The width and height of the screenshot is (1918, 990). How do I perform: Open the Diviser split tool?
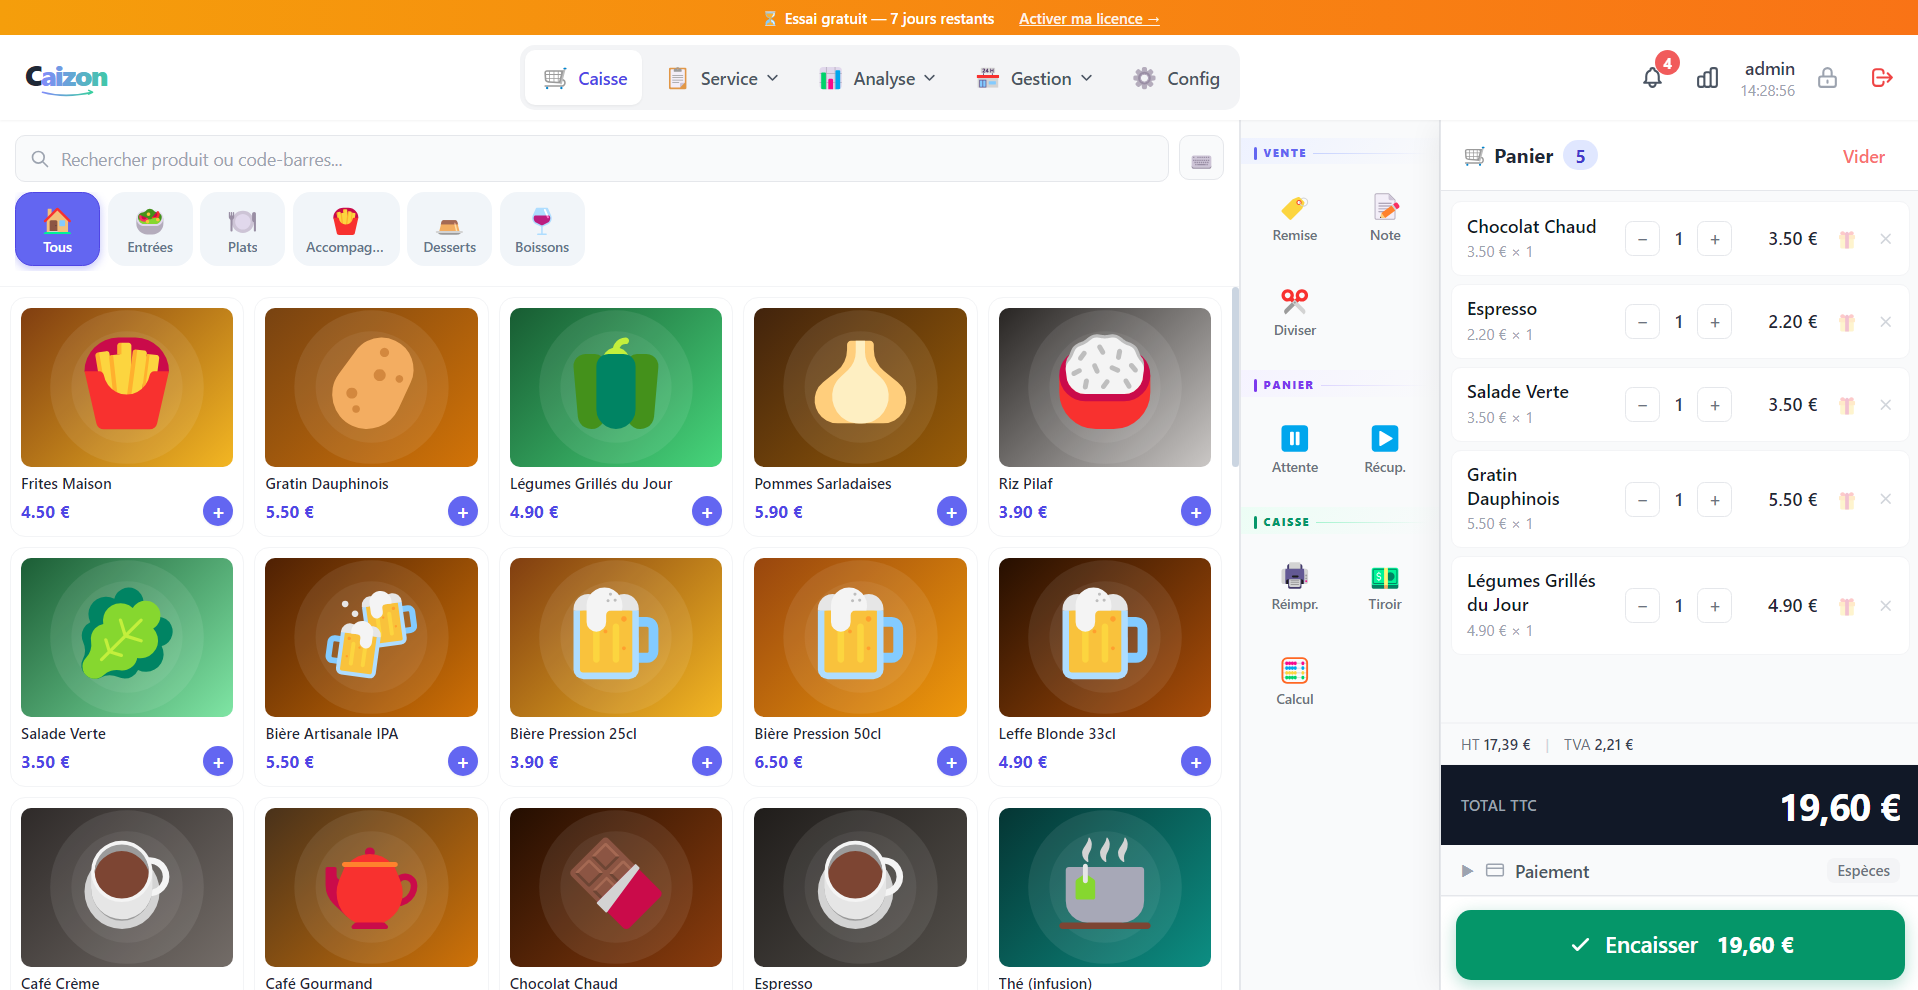(1294, 313)
